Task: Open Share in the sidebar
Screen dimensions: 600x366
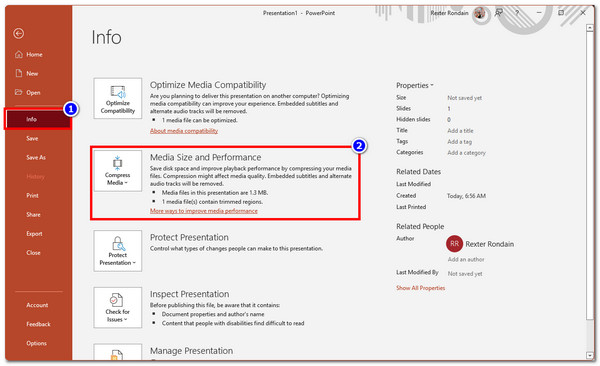Action: (33, 215)
